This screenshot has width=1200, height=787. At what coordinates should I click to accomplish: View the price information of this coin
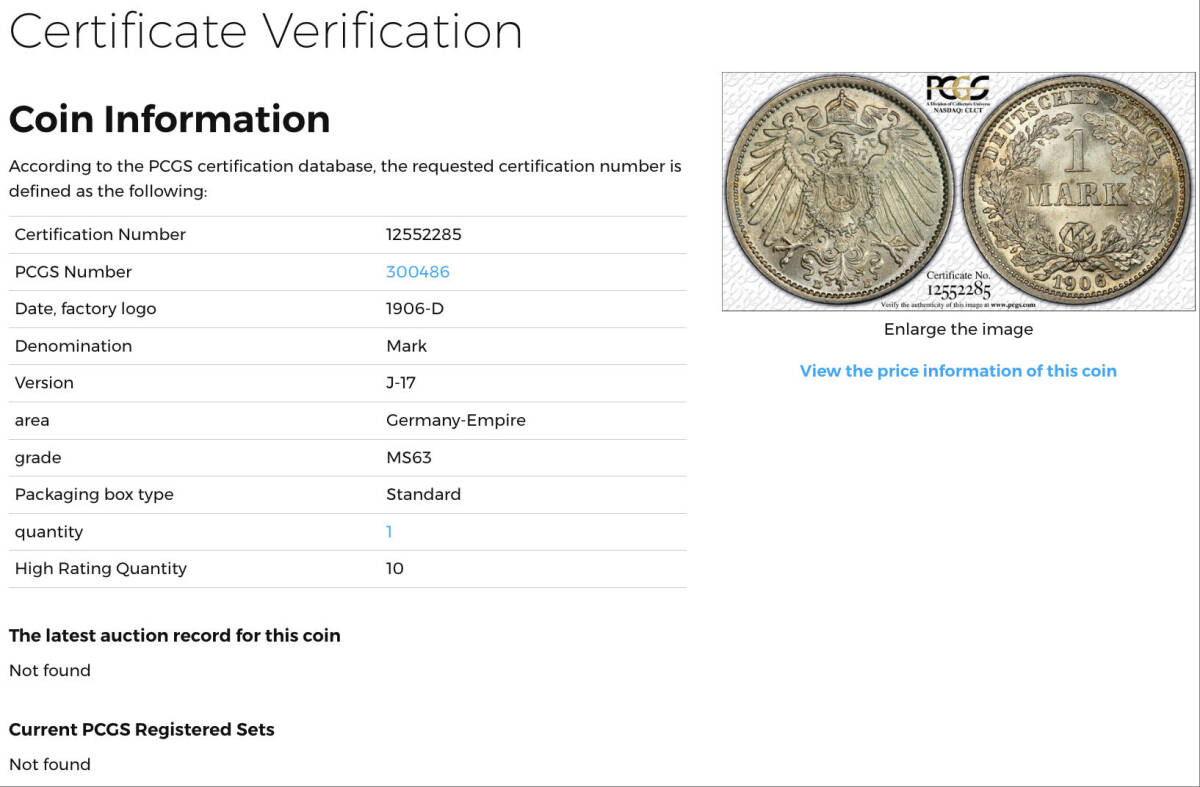pos(957,371)
